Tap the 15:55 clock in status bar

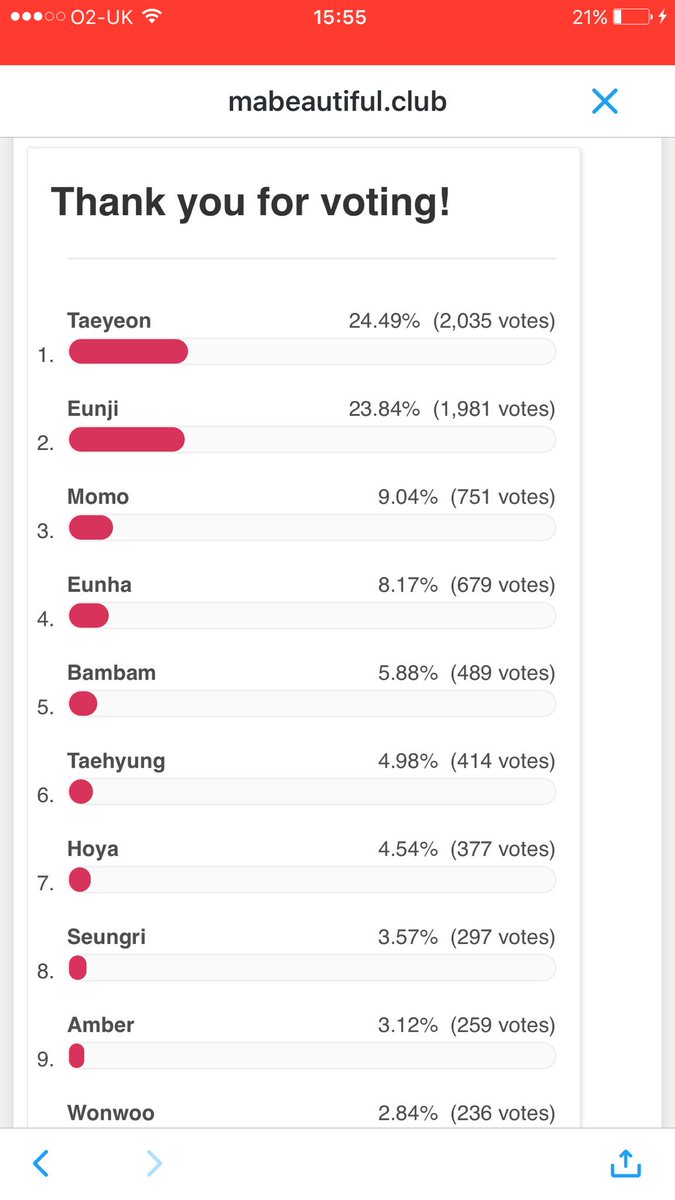click(339, 17)
